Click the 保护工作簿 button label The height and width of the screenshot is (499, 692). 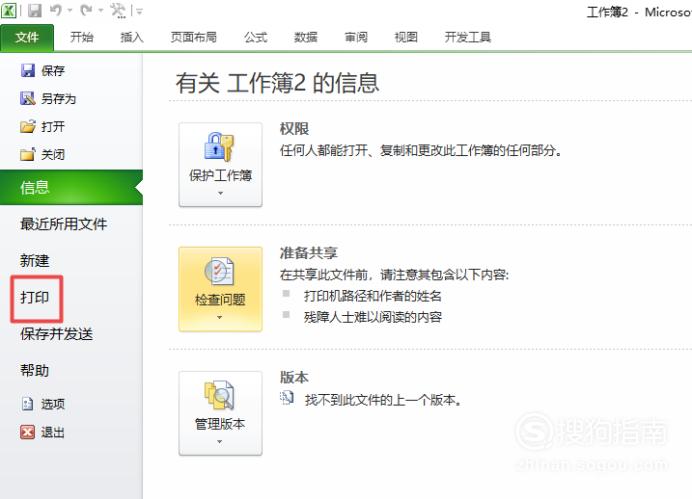[220, 176]
